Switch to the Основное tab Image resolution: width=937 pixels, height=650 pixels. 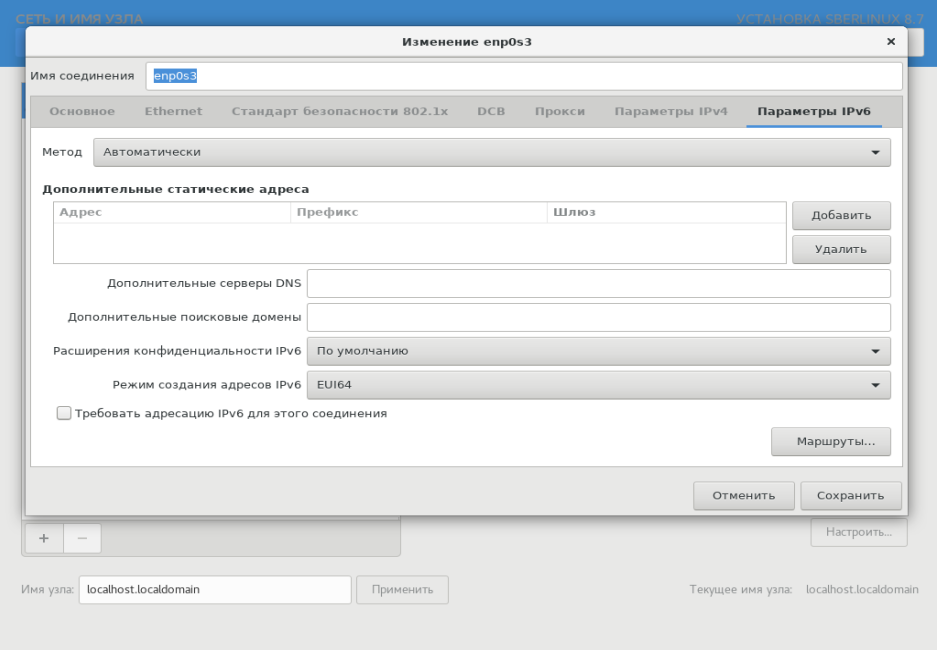[82, 111]
